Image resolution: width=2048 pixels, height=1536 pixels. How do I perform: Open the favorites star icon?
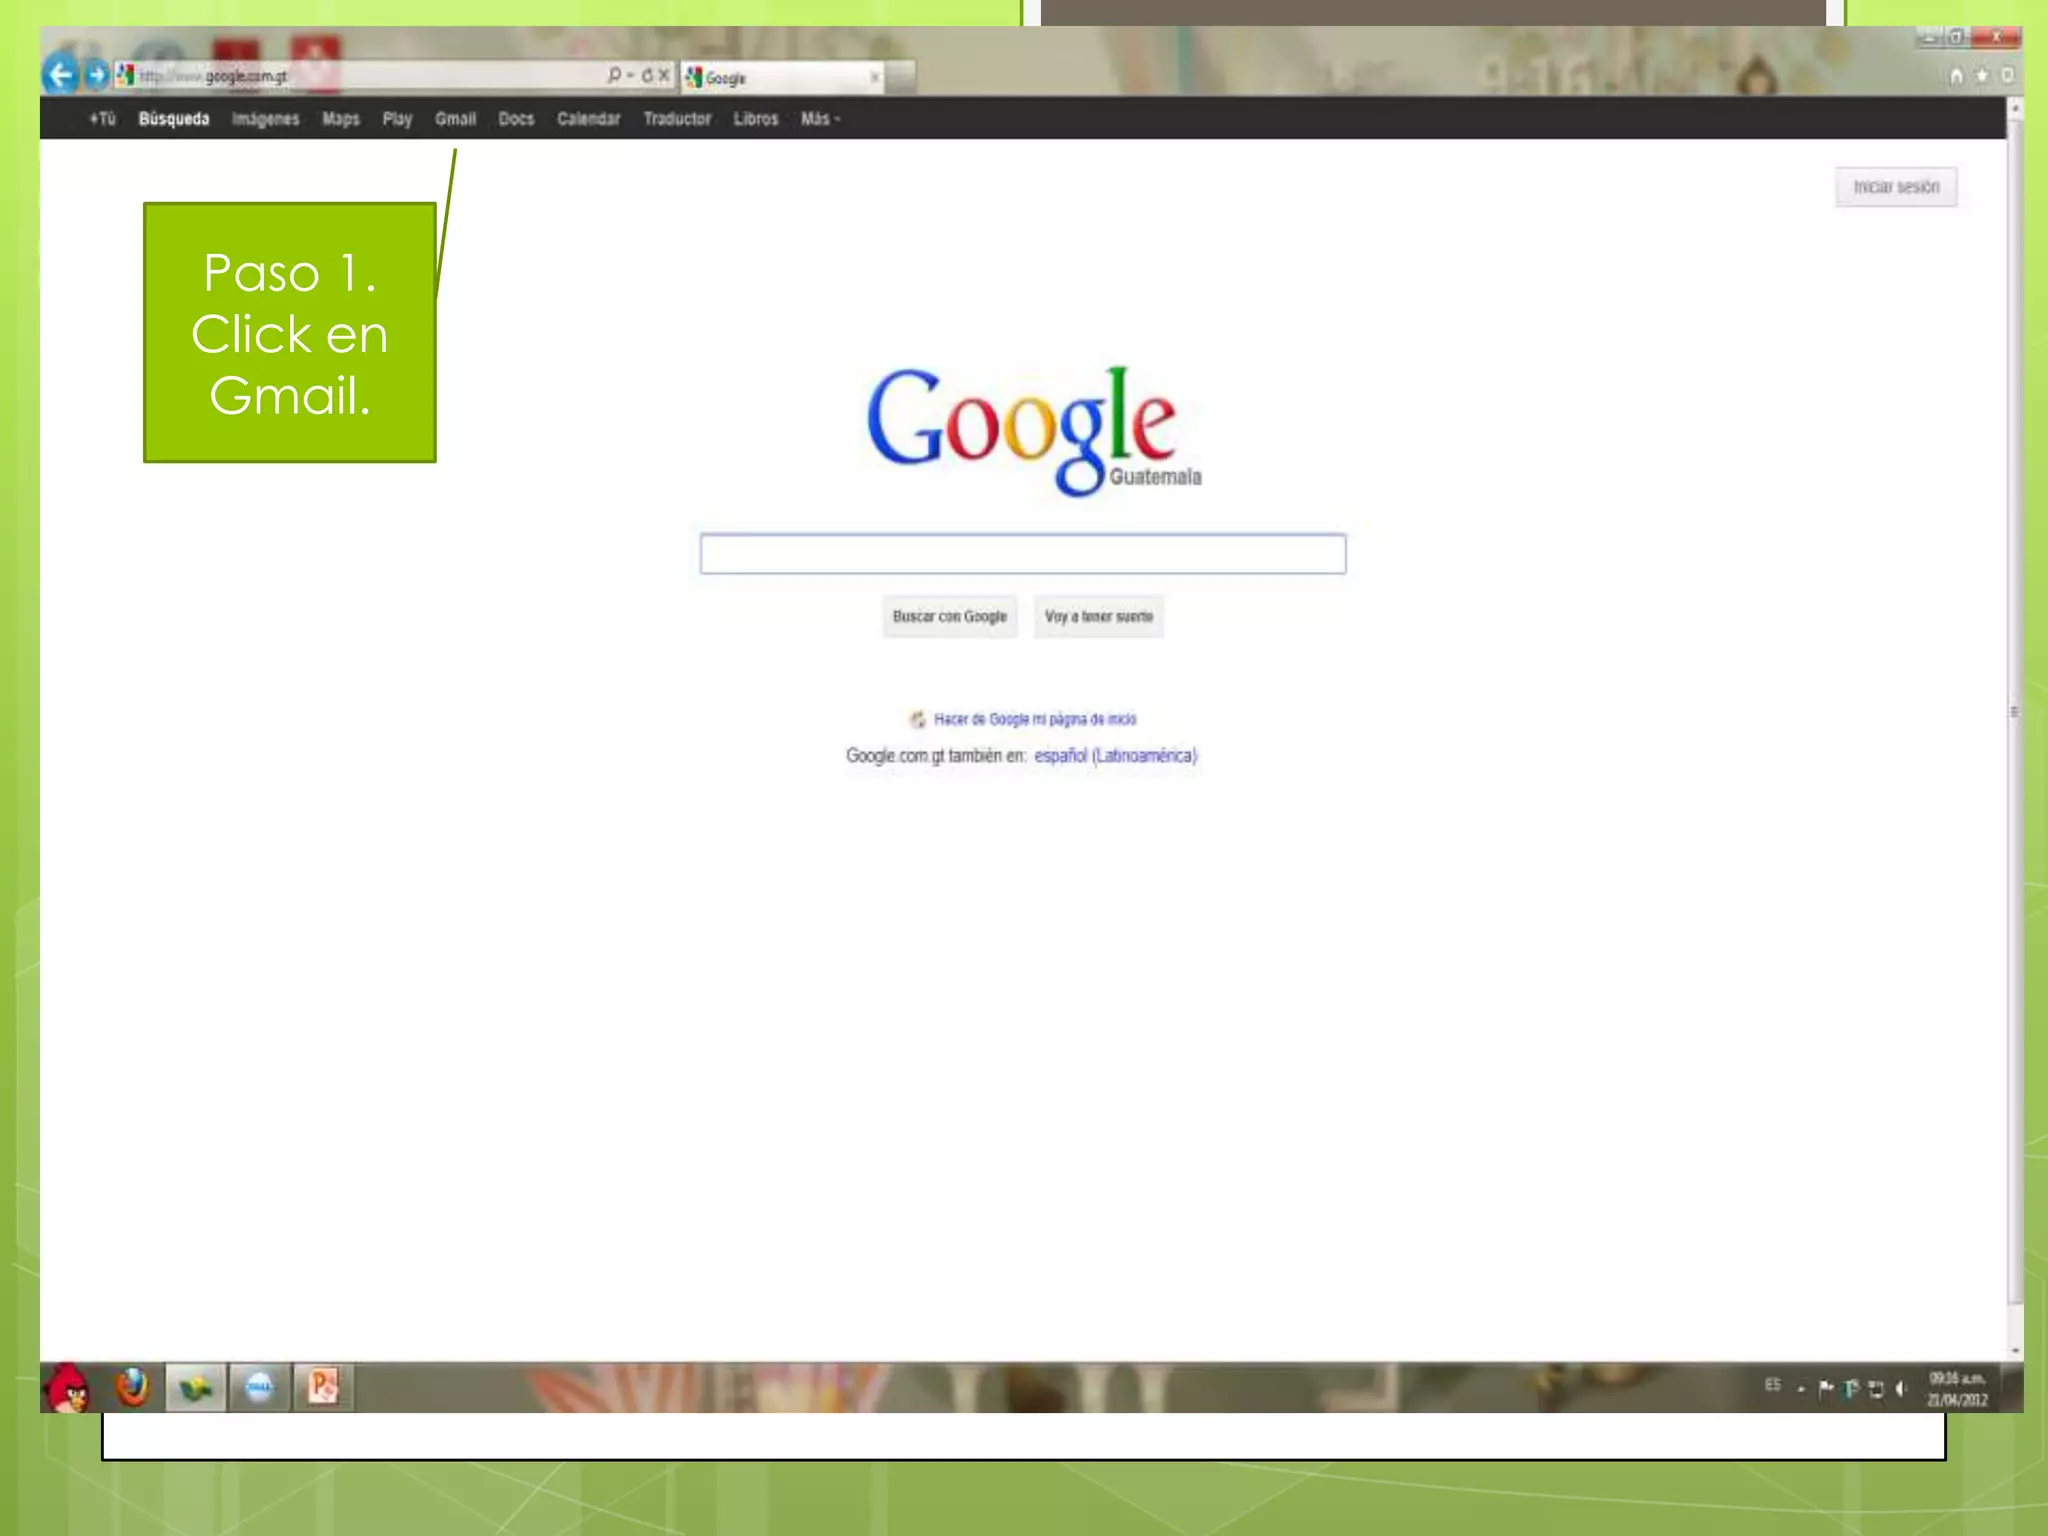pyautogui.click(x=1982, y=76)
